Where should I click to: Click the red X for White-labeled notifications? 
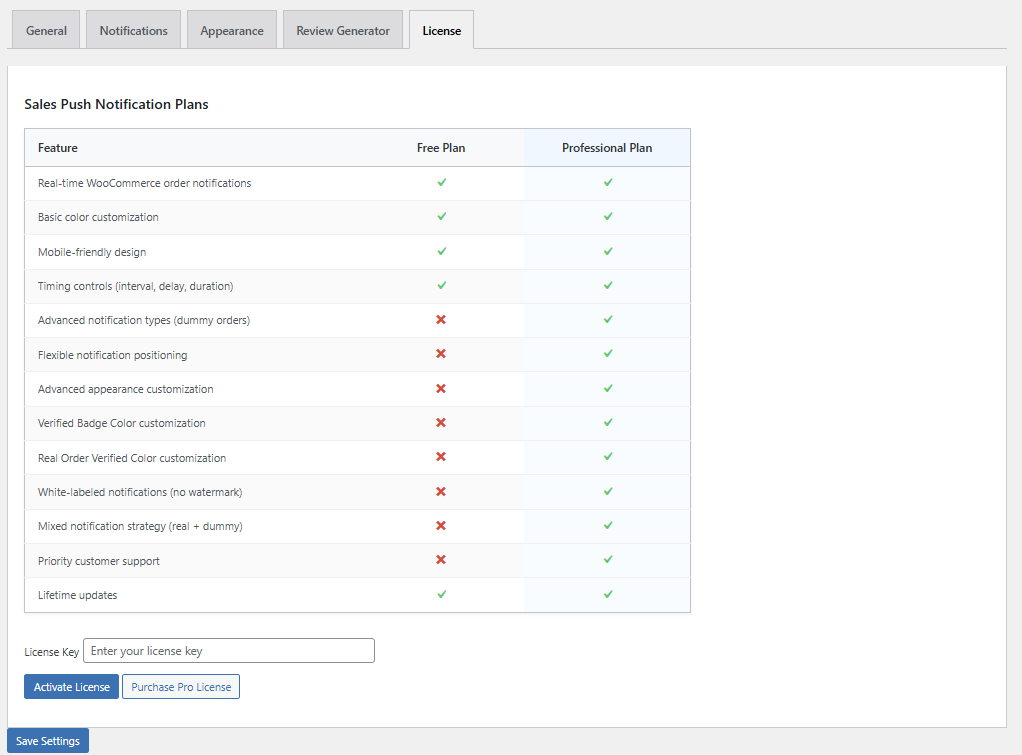[x=441, y=492]
